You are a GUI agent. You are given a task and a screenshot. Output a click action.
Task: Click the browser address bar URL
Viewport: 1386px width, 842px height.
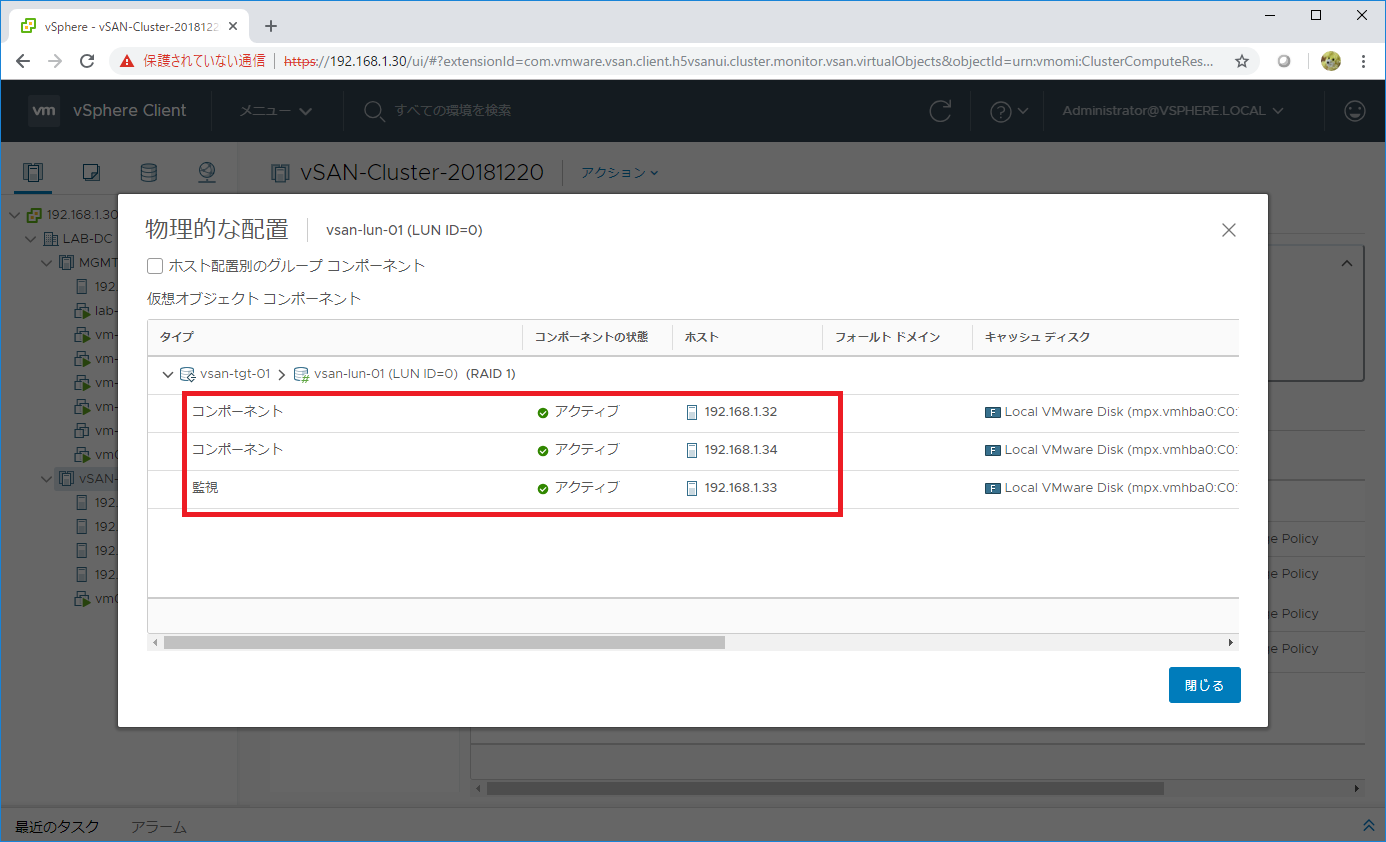750,61
